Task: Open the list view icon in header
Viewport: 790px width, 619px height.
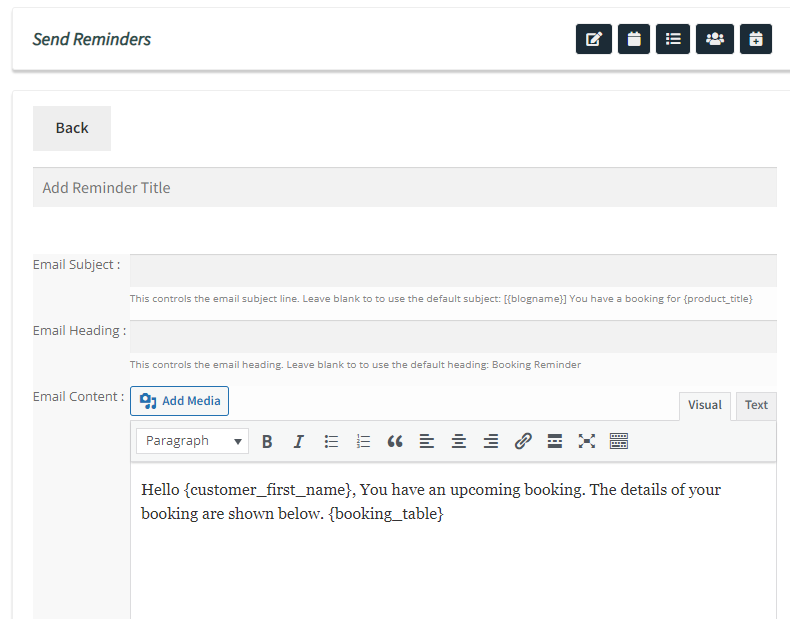Action: [673, 39]
